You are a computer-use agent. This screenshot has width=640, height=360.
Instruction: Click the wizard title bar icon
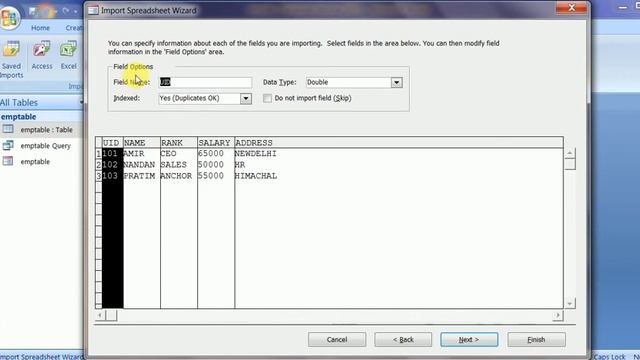93,11
